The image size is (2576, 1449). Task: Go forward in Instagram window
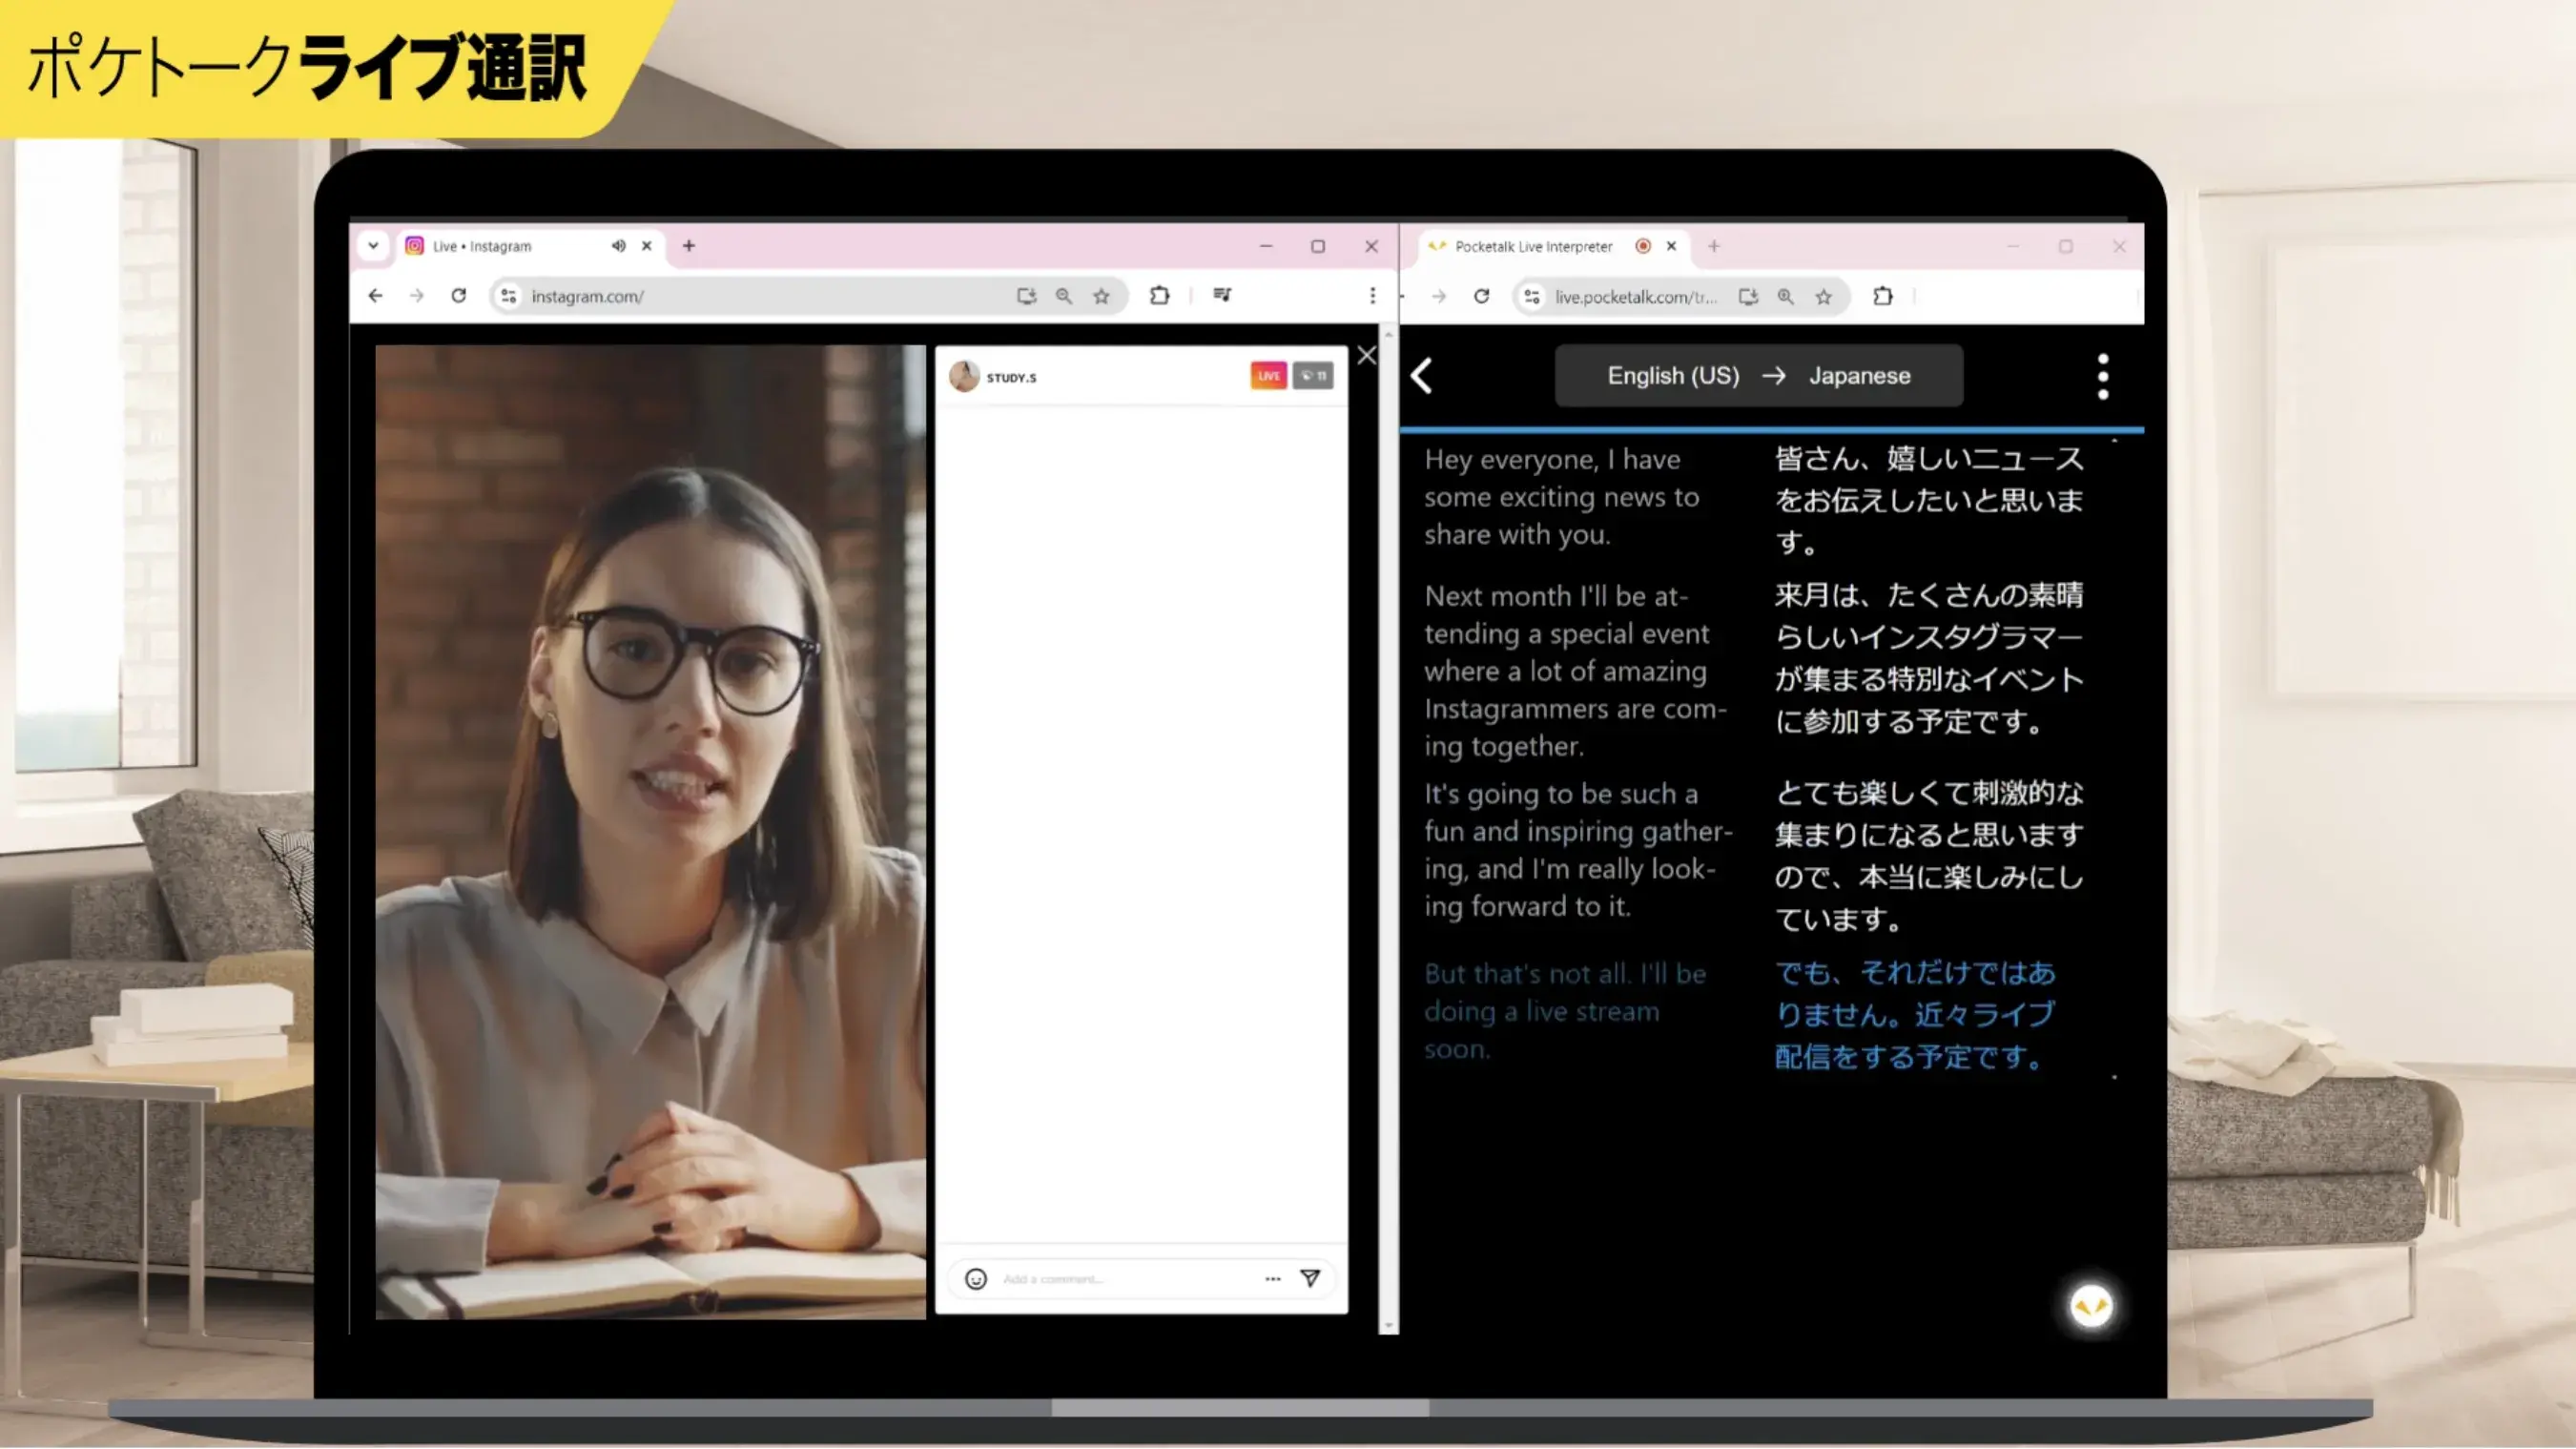[x=416, y=296]
